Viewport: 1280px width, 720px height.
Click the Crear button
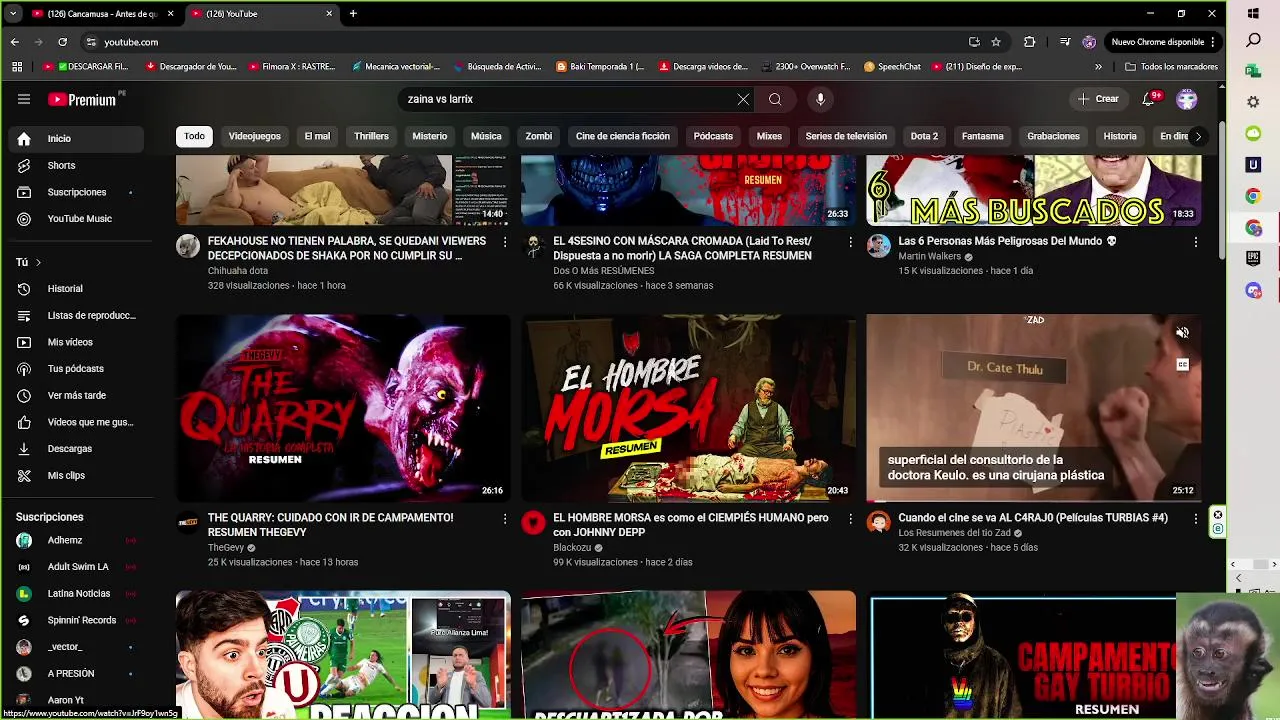tap(1098, 99)
